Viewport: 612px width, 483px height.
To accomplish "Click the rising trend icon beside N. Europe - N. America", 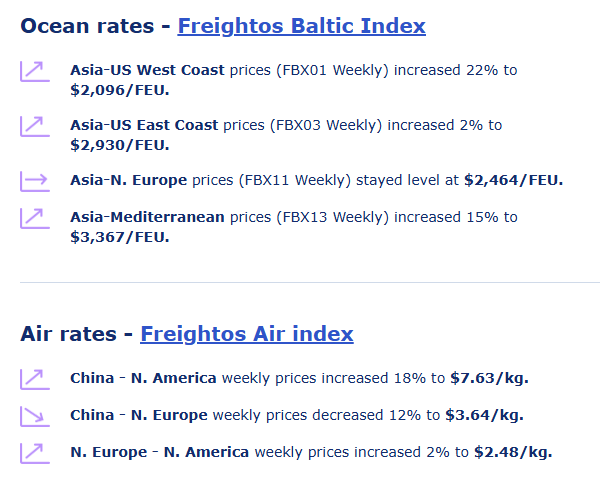I will click(34, 452).
